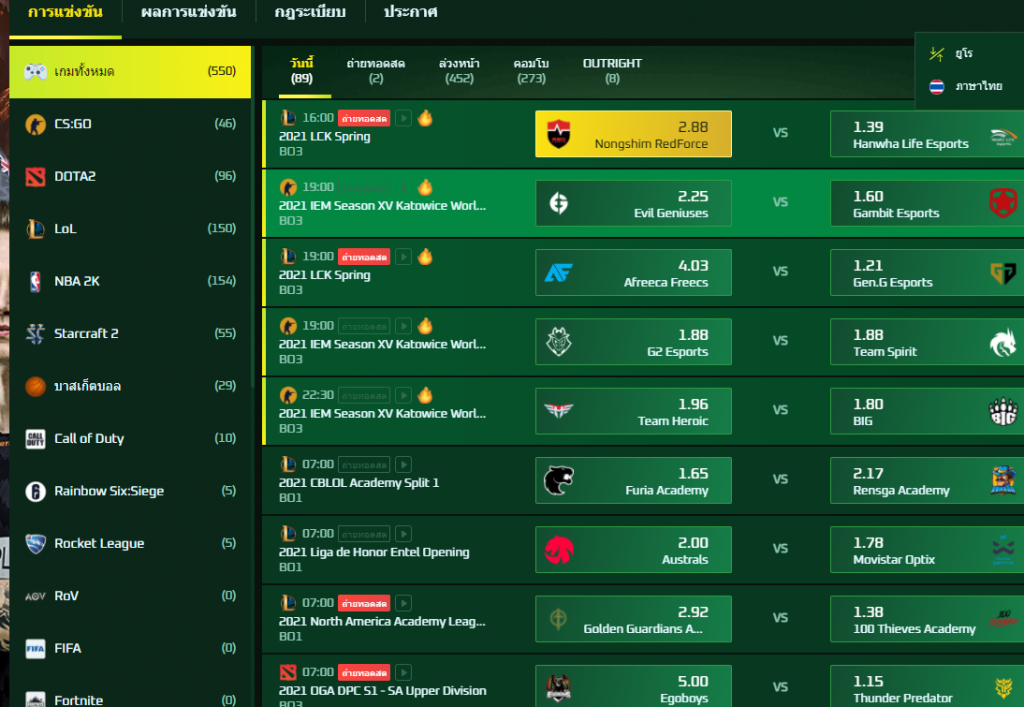This screenshot has height=707, width=1024.
Task: Open the ผลการแข่งขัน tab
Action: coord(188,12)
